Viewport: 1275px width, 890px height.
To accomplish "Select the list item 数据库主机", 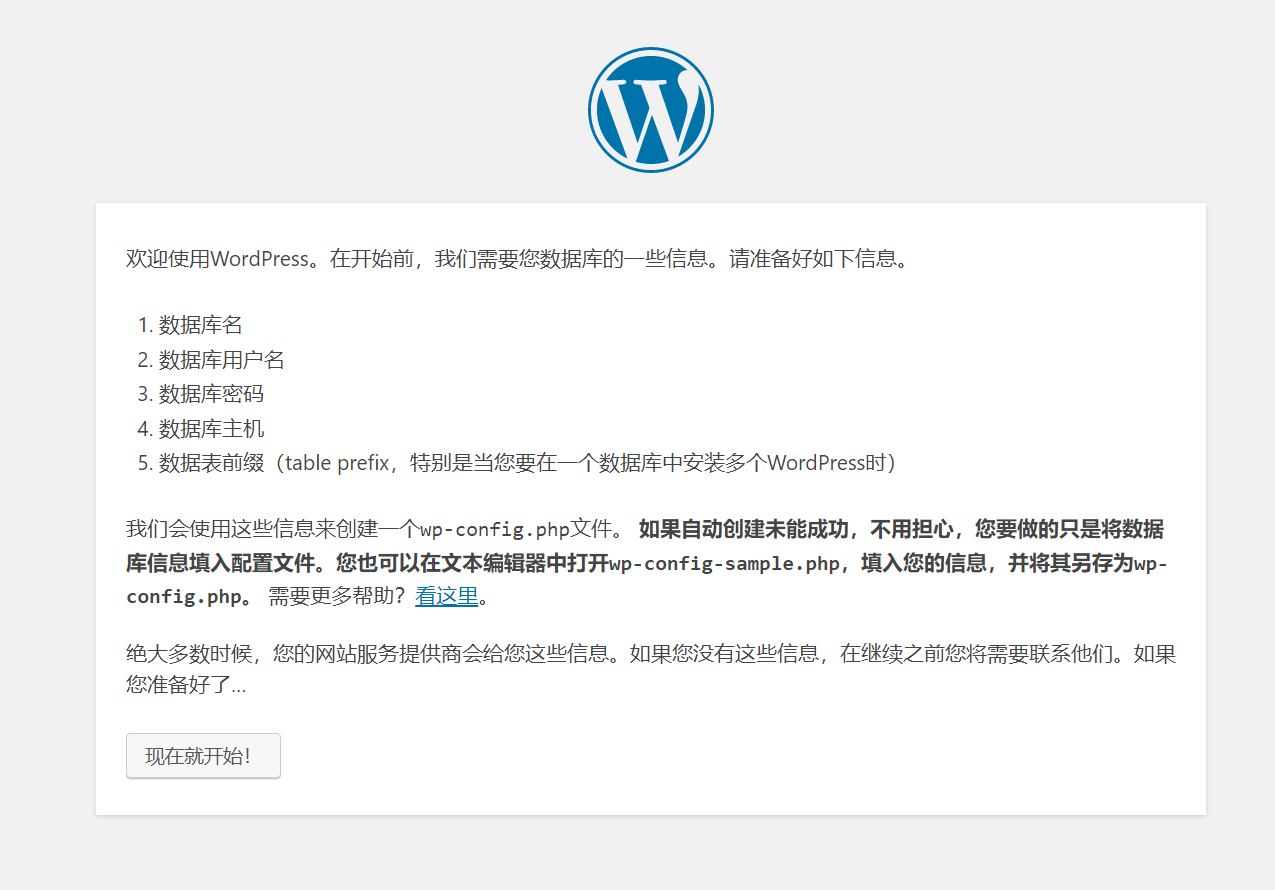I will click(x=211, y=428).
